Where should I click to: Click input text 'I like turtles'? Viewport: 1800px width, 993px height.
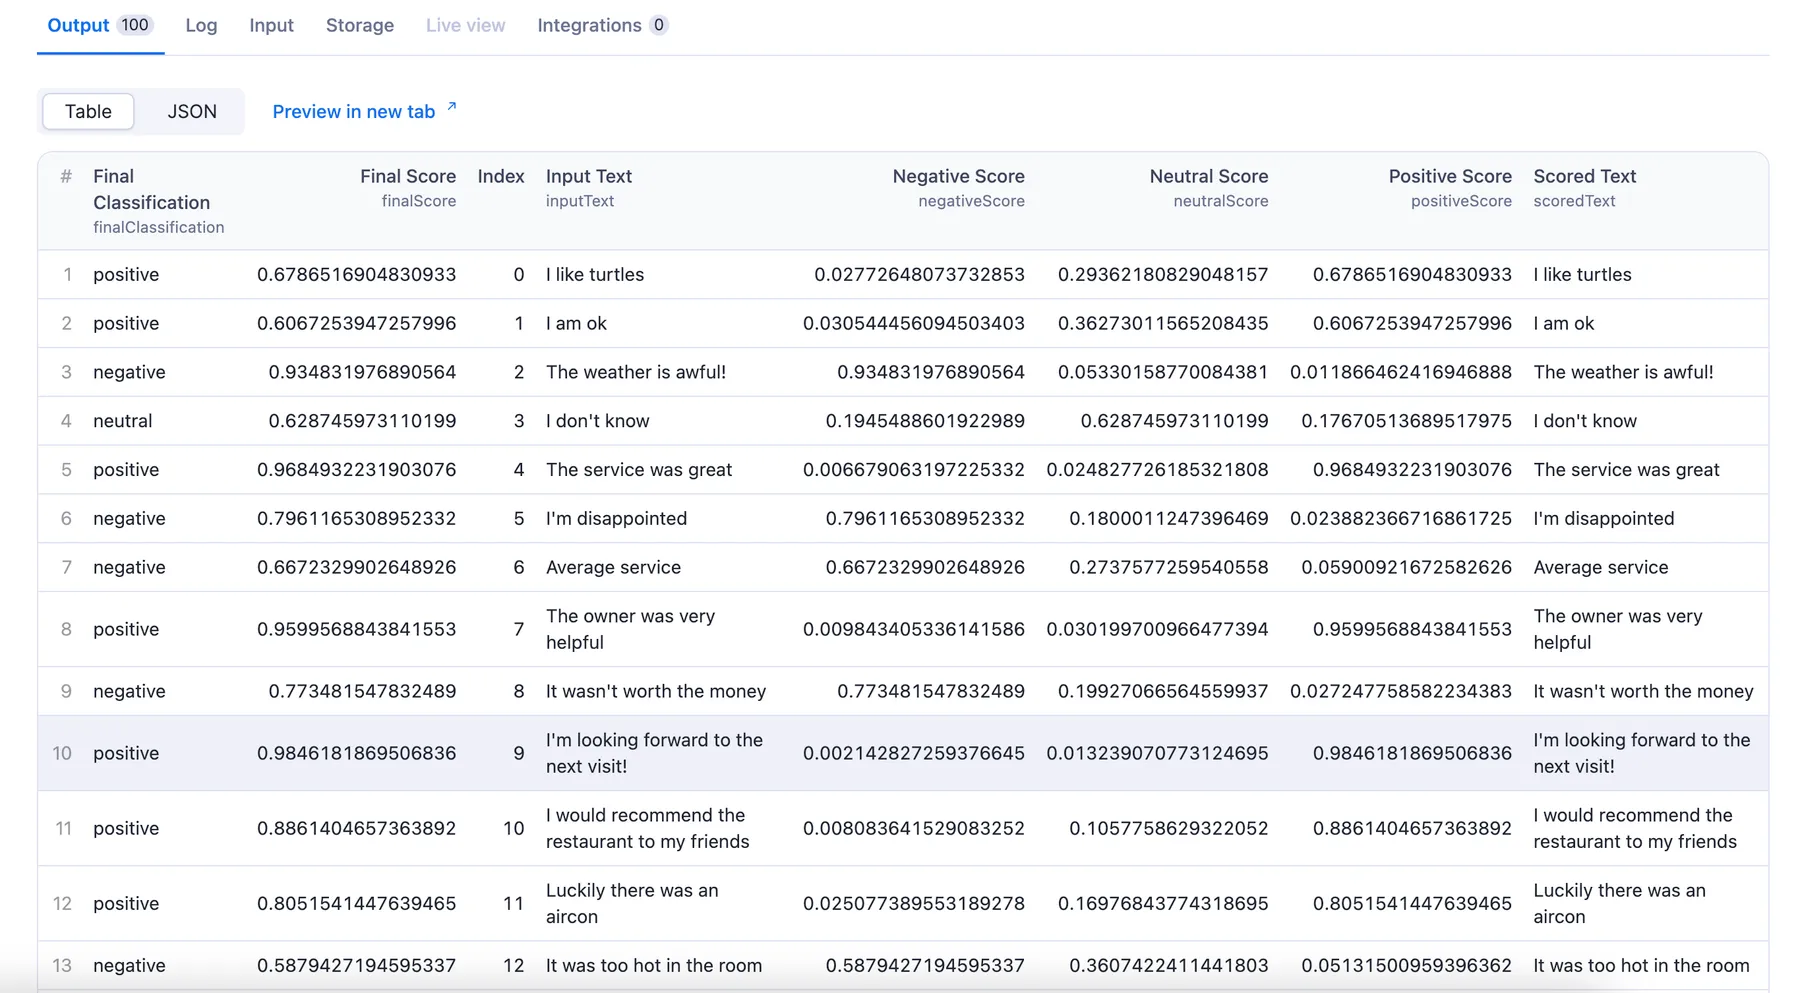[x=595, y=274]
